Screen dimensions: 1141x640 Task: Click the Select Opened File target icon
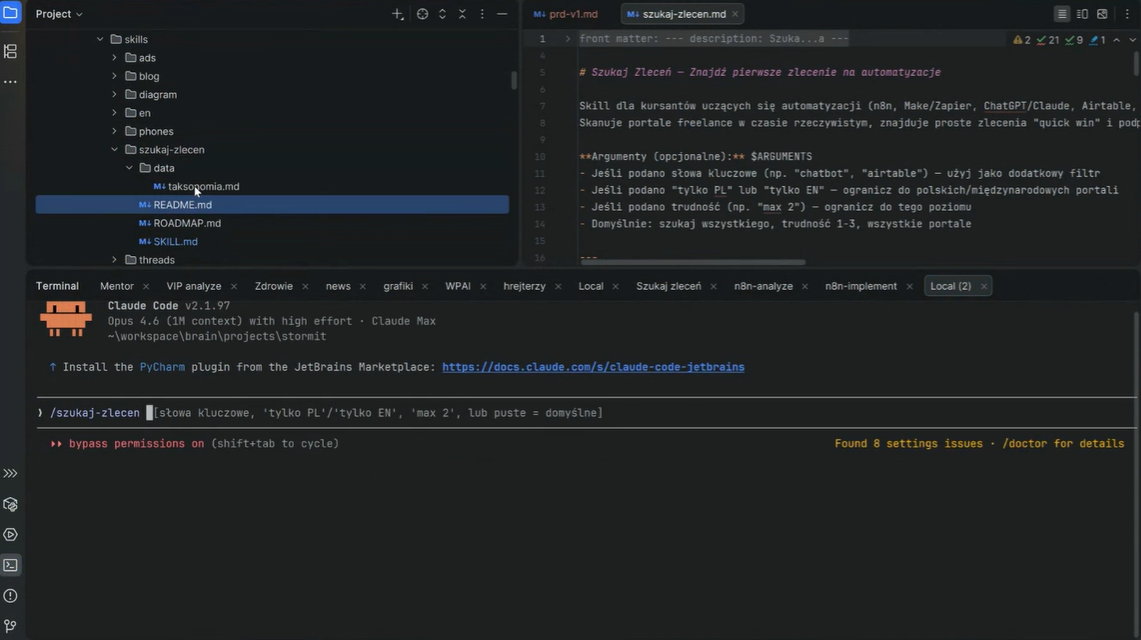pos(422,14)
